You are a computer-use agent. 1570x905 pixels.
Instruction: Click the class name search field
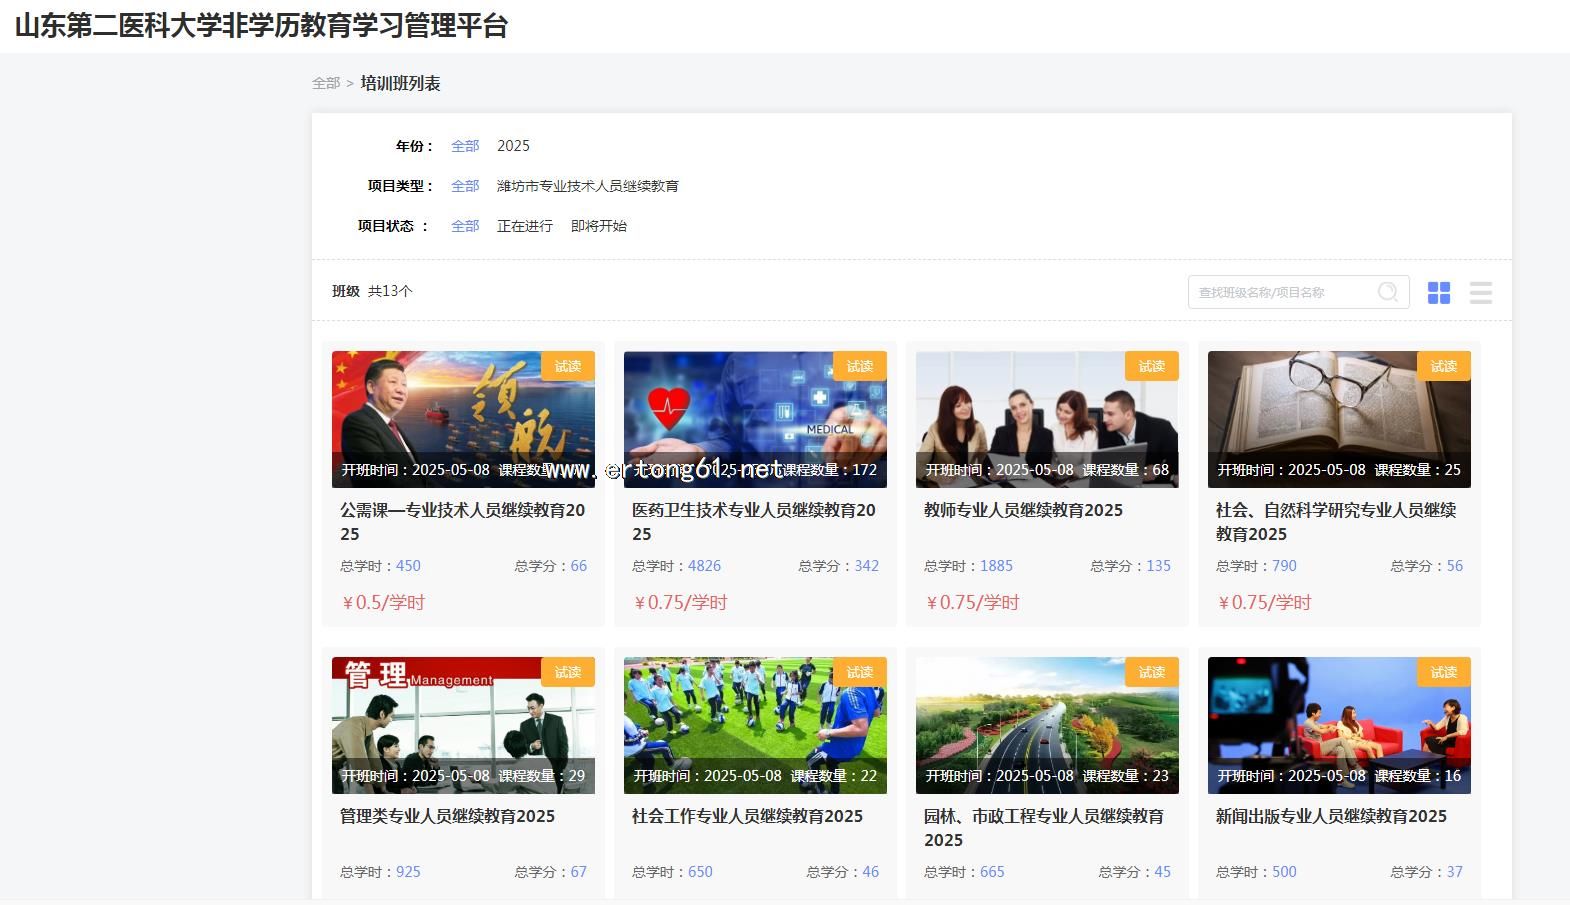(1280, 292)
